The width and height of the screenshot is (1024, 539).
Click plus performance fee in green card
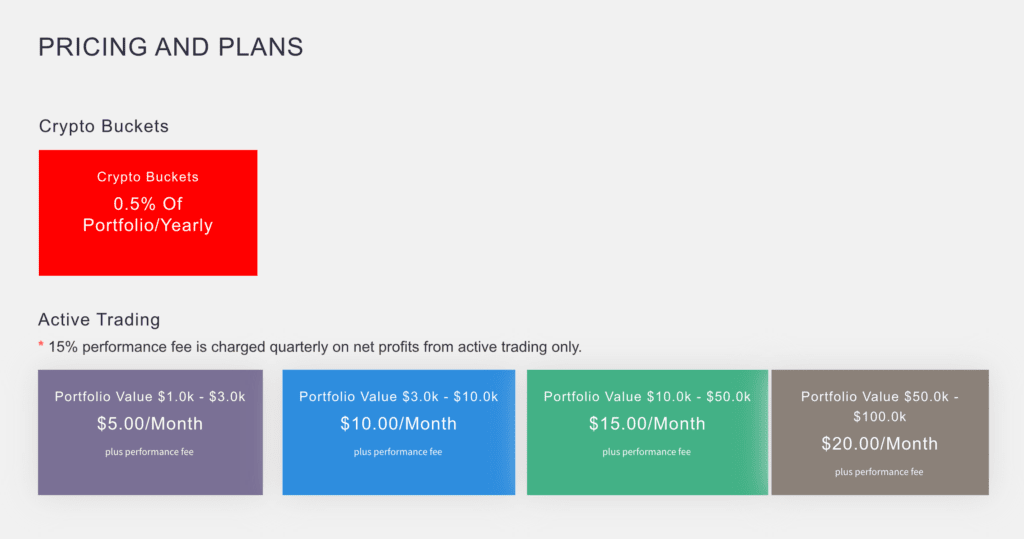pyautogui.click(x=647, y=452)
